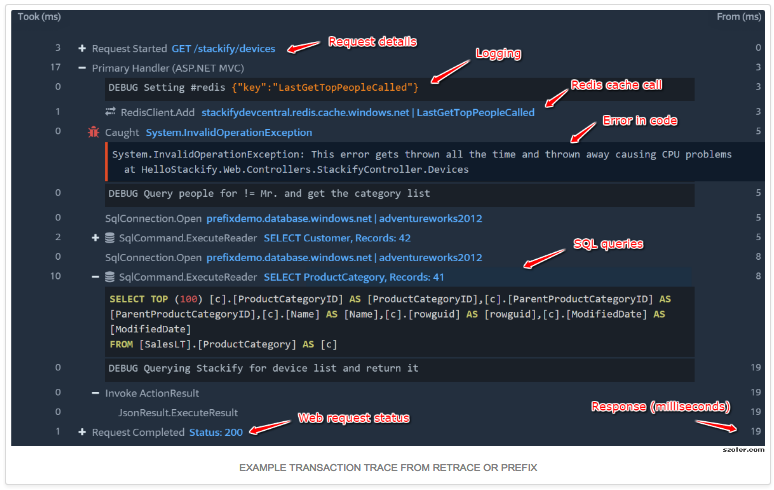Open the stackifydevcentral.redis.cache.windows.net | LastGetTopPeopleCalled link
Image resolution: width=774 pixels, height=490 pixels.
[x=368, y=113]
